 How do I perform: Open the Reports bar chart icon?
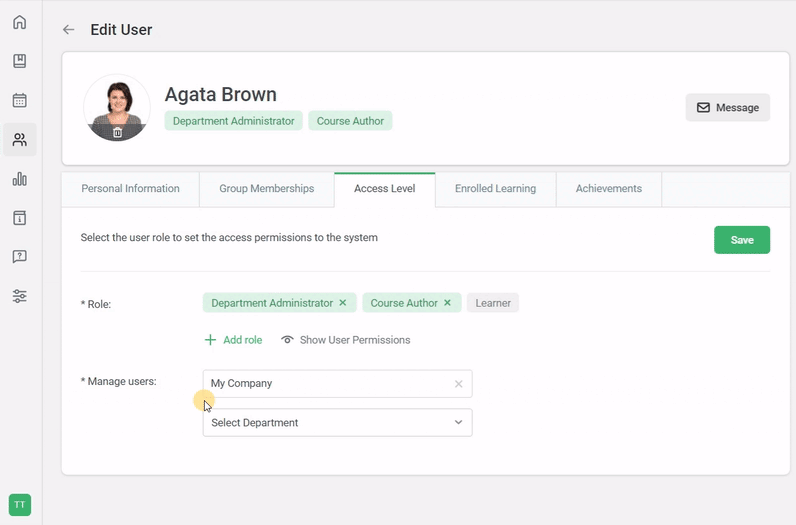click(x=20, y=179)
